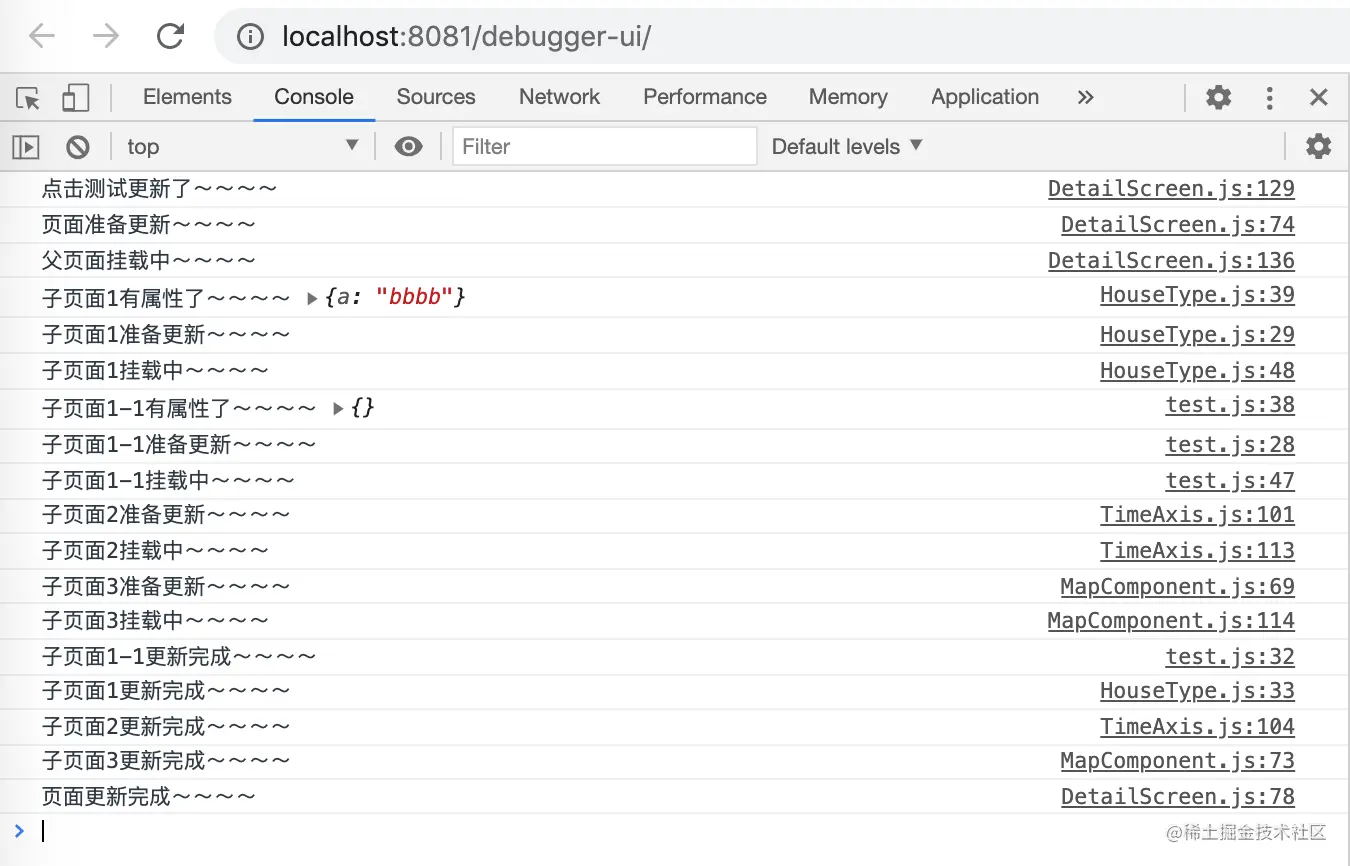Open the DetailScreen.js:129 source link
This screenshot has height=866, width=1350.
tap(1171, 189)
